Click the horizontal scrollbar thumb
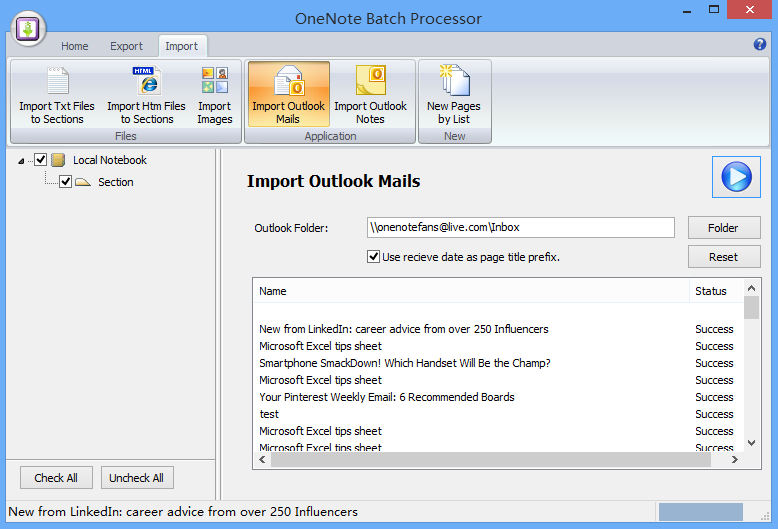 tap(491, 460)
